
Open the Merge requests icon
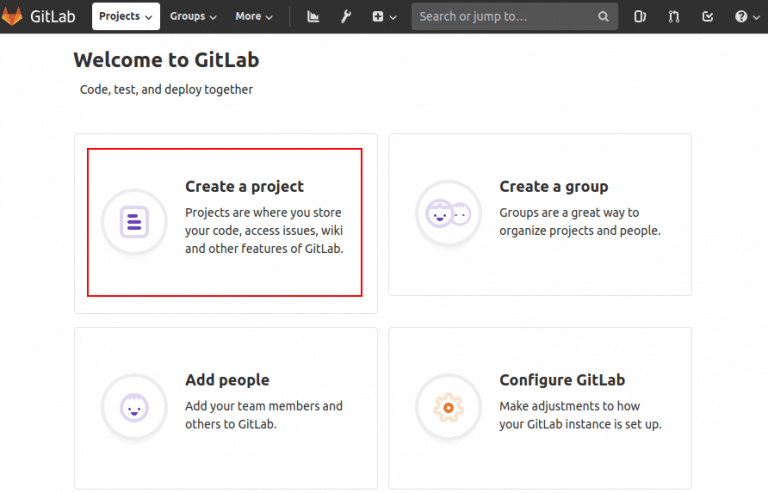coord(674,17)
